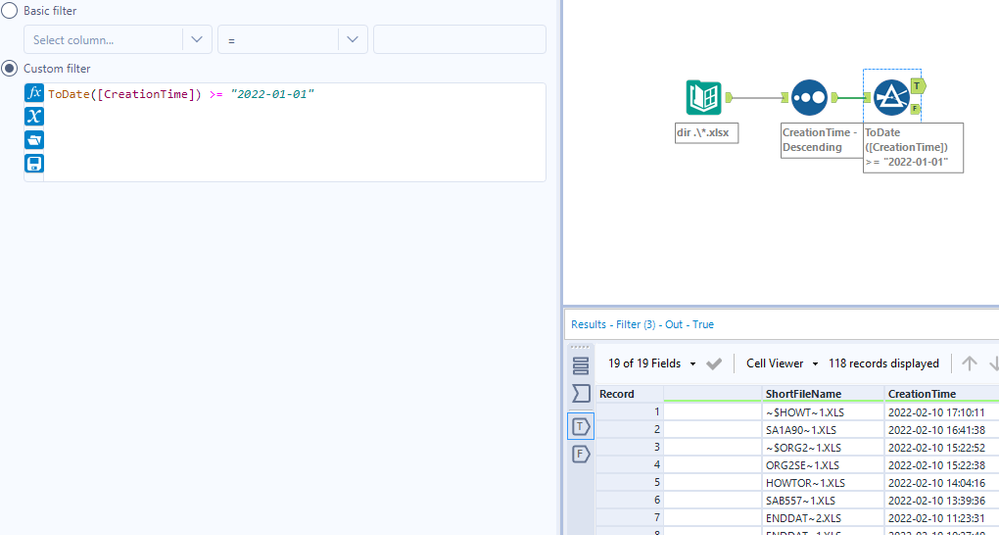Select CreationTime cell 2022-02-10 15:22:52
The height and width of the screenshot is (535, 999).
tap(942, 448)
